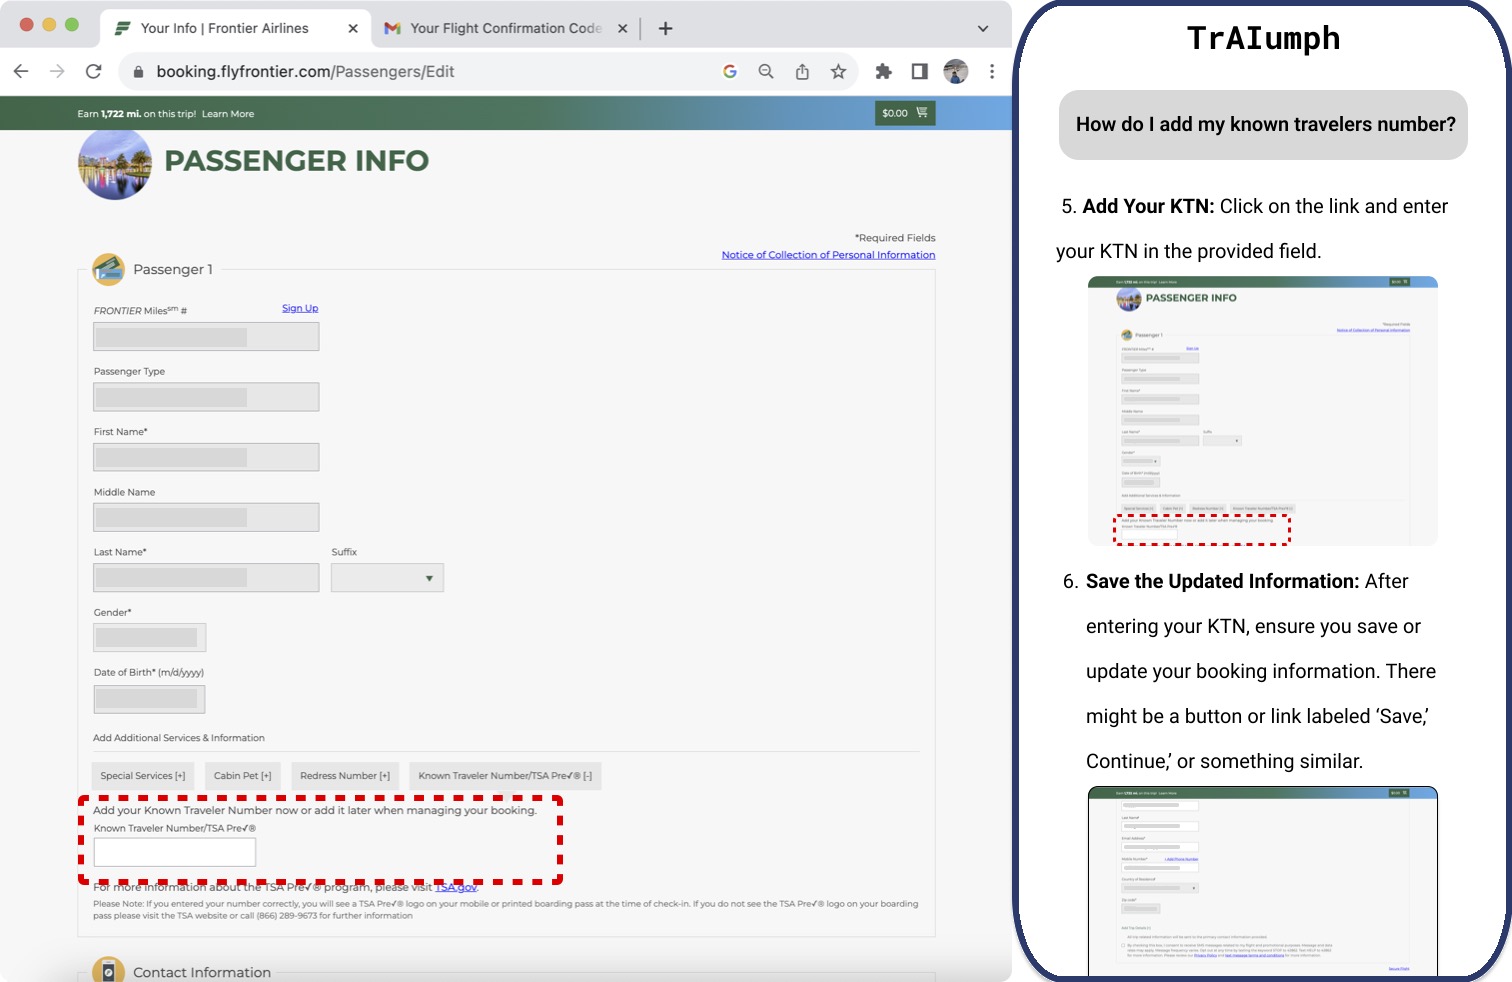The image size is (1512, 982).
Task: Open the Chrome profile avatar
Action: point(956,71)
